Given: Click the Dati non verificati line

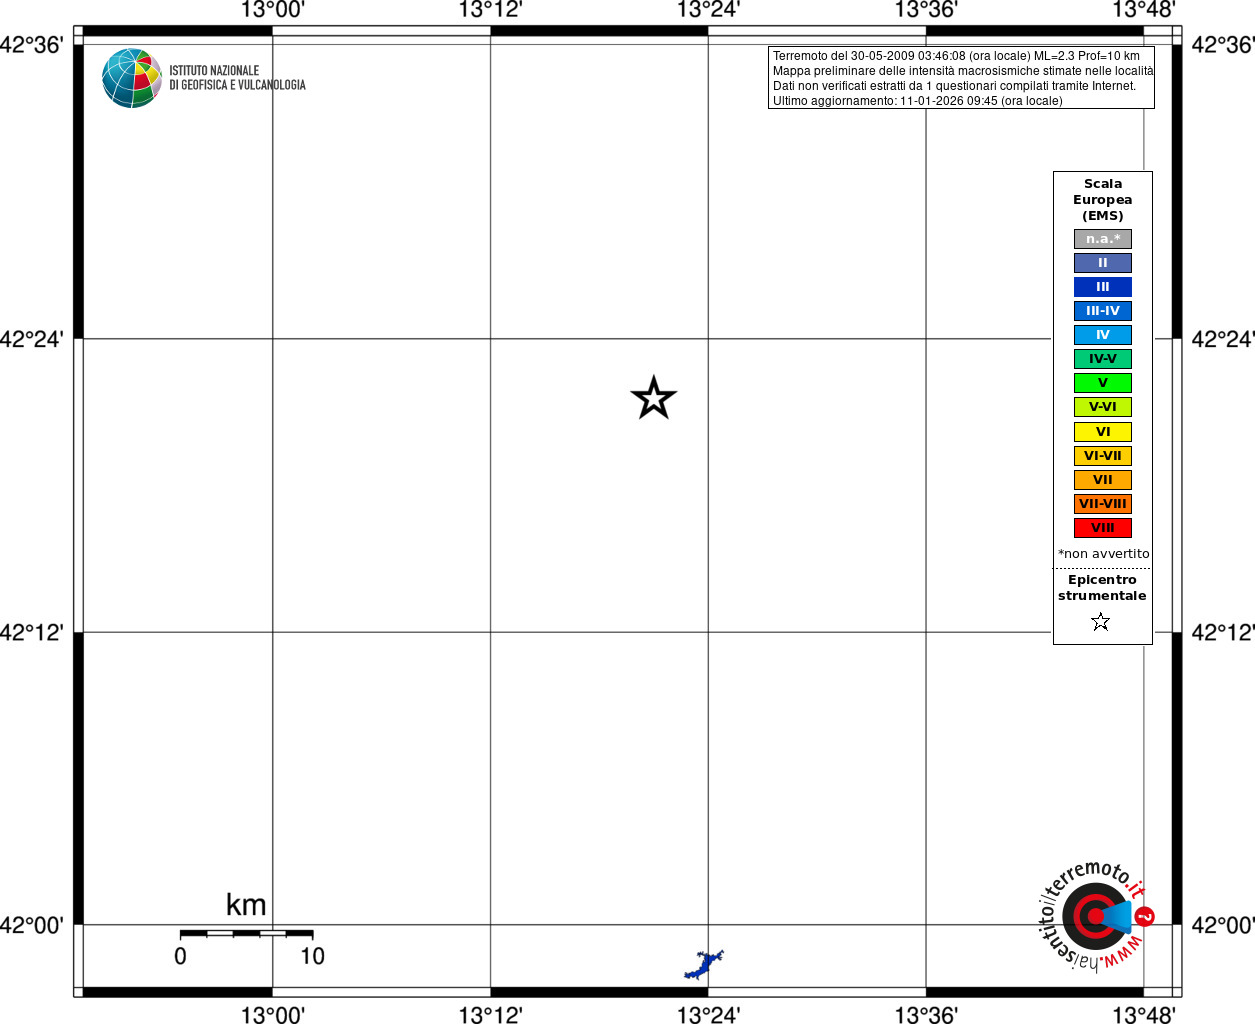Looking at the screenshot, I should click(x=954, y=86).
